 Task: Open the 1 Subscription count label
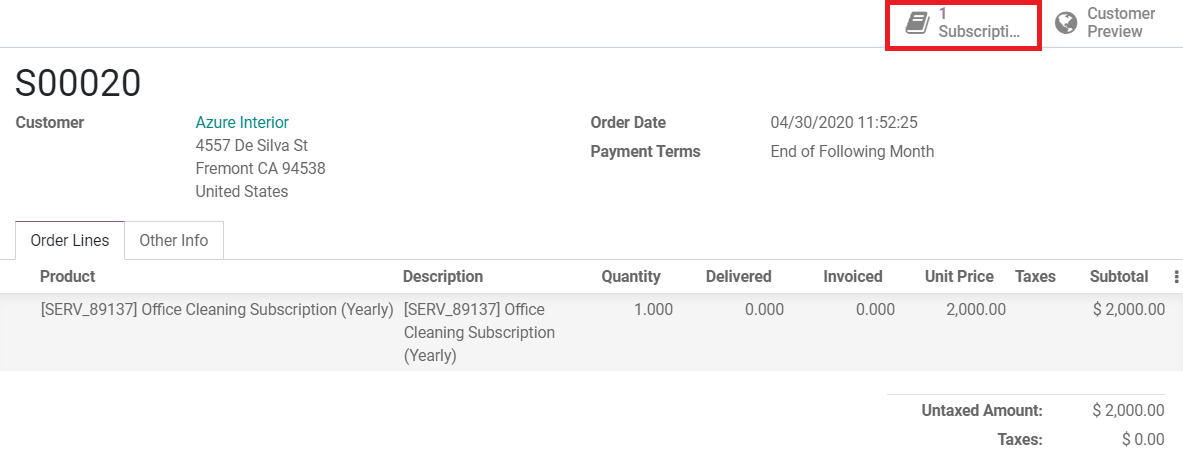tap(979, 23)
